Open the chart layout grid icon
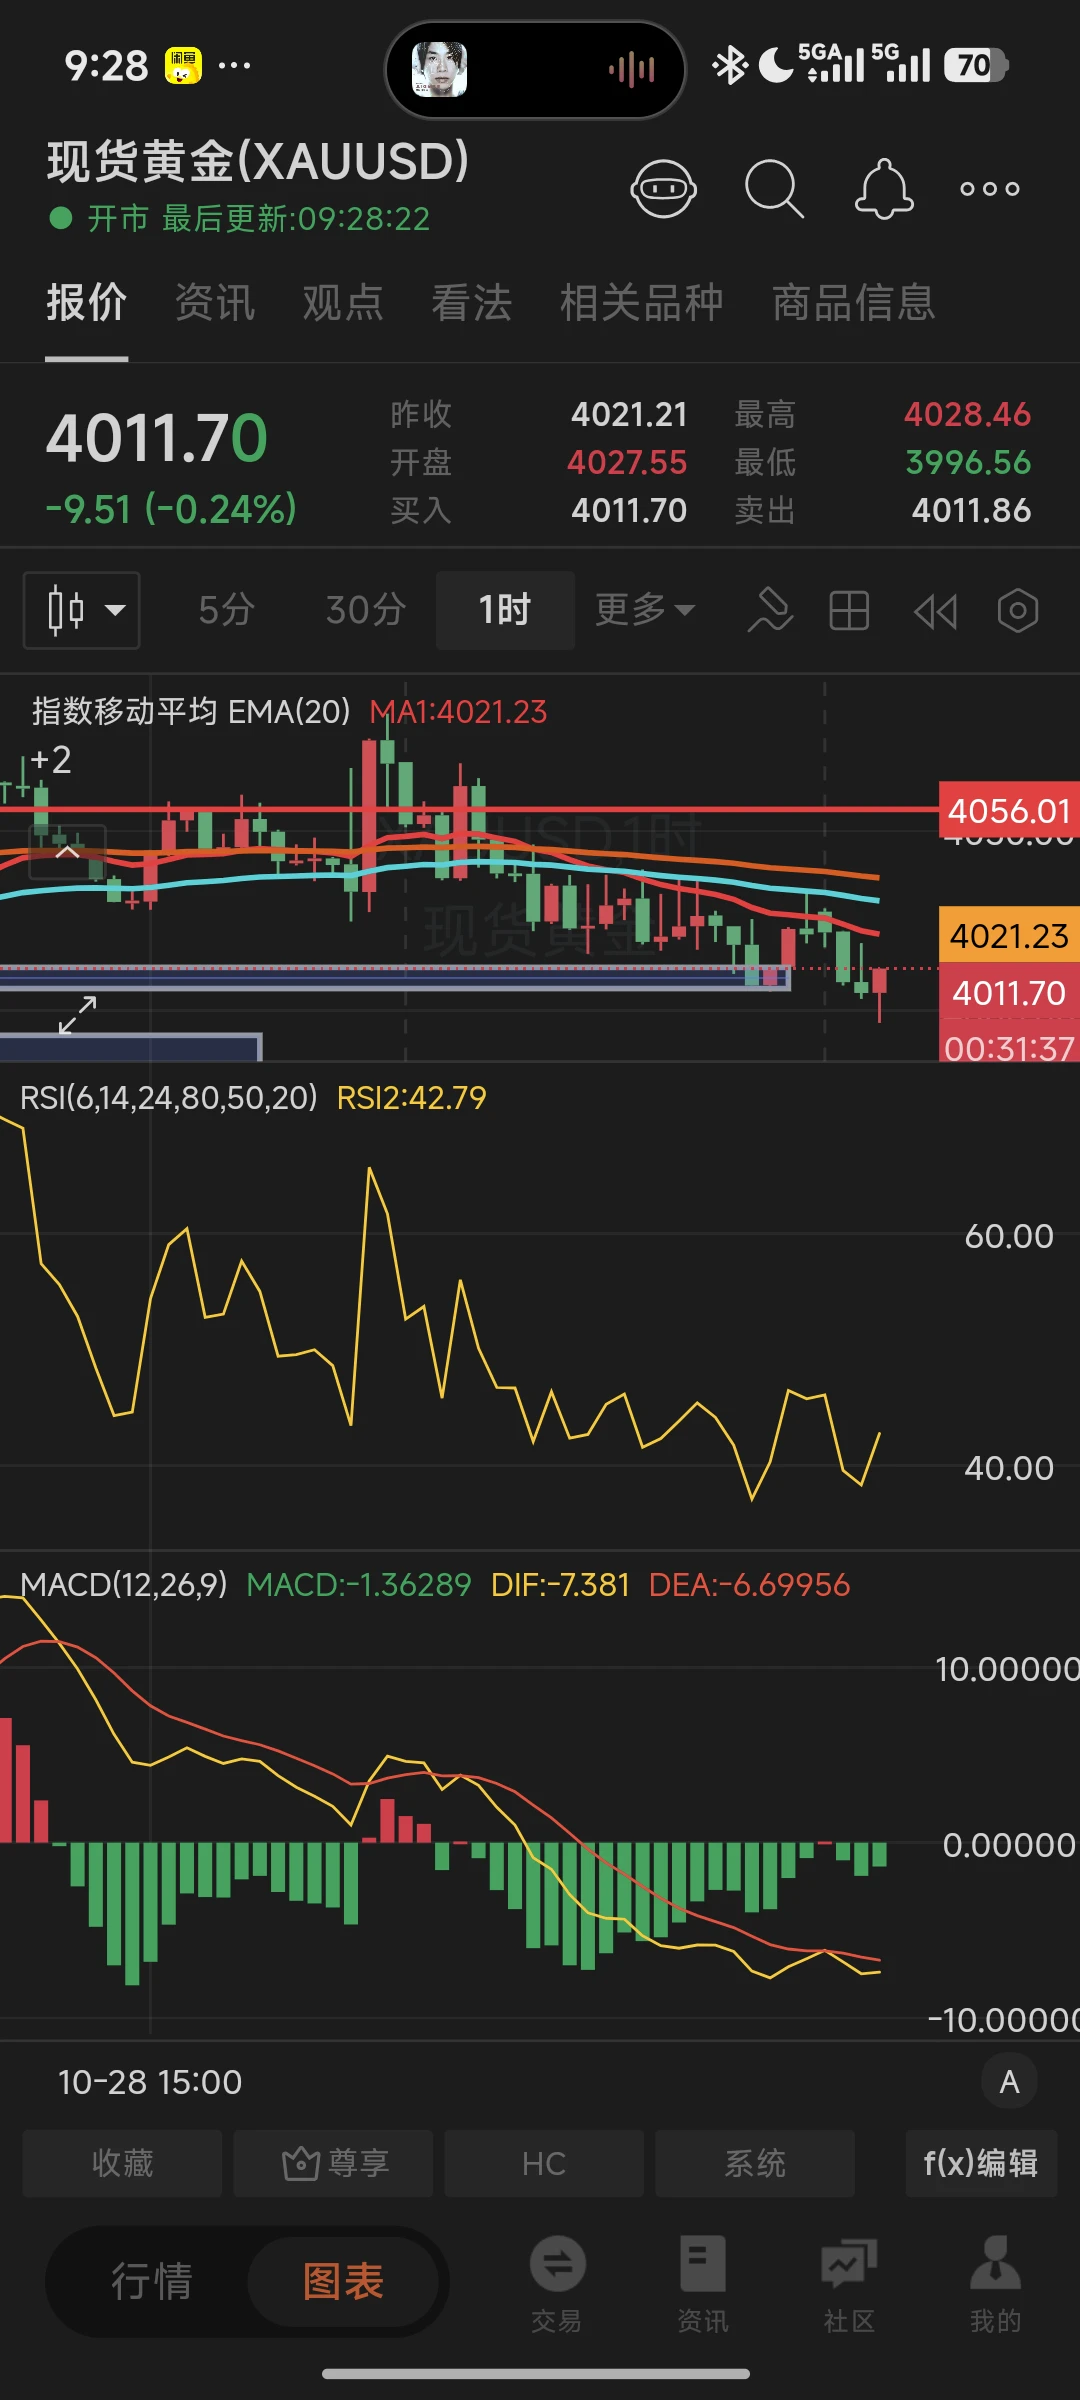 click(849, 610)
